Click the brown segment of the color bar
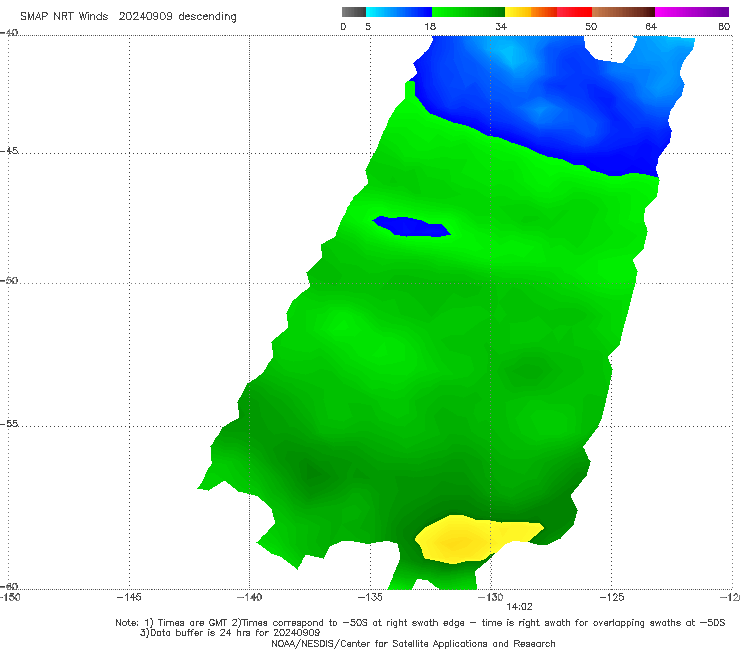 tap(623, 12)
